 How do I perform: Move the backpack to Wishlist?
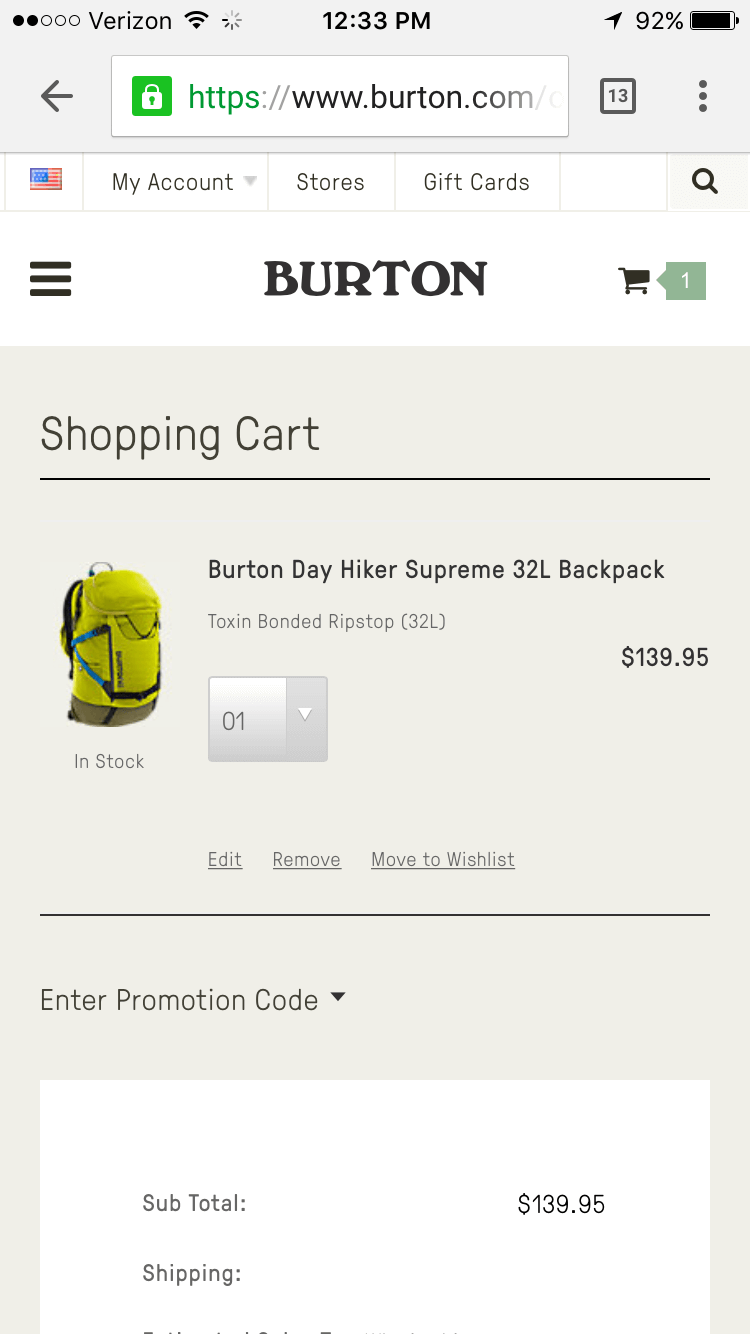pos(443,860)
